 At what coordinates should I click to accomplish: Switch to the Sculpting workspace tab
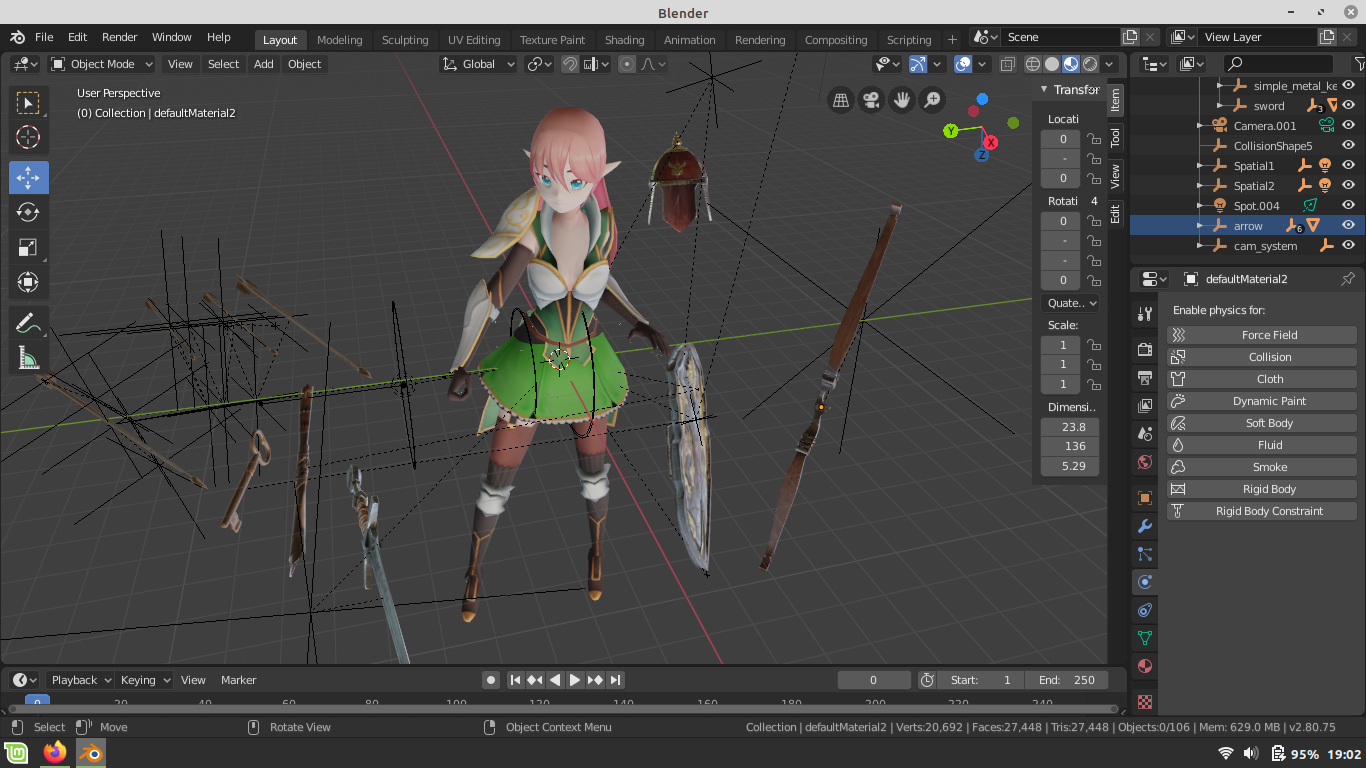[404, 40]
